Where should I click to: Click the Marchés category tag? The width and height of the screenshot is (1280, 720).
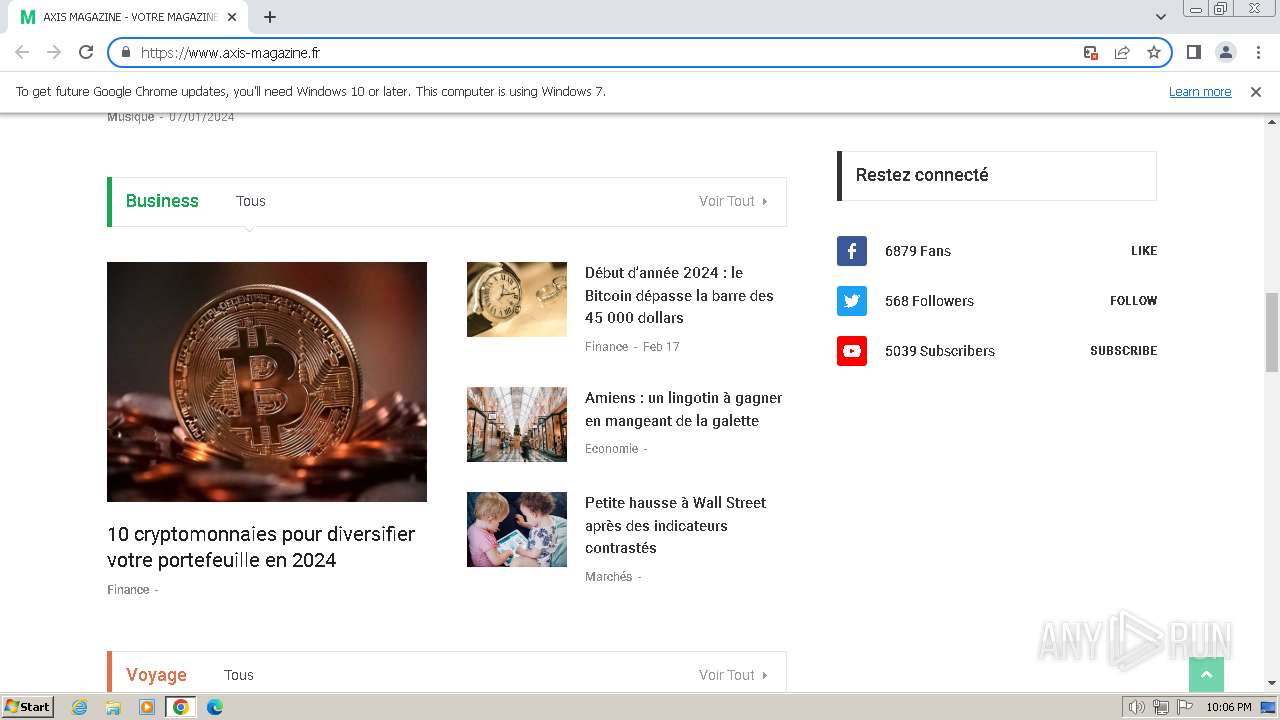[609, 577]
